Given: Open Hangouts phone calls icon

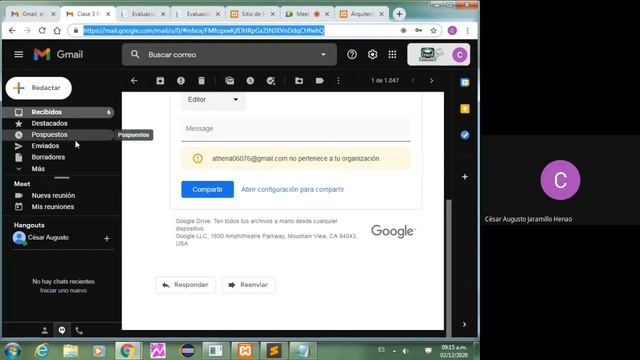Looking at the screenshot, I should click(x=79, y=330).
